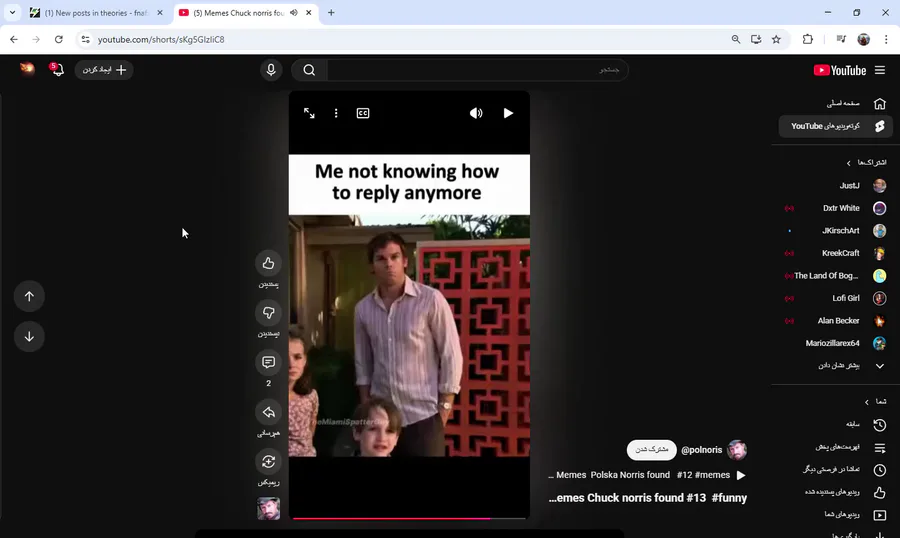900x538 pixels.
Task: Share the short using arrow icon
Action: (268, 412)
